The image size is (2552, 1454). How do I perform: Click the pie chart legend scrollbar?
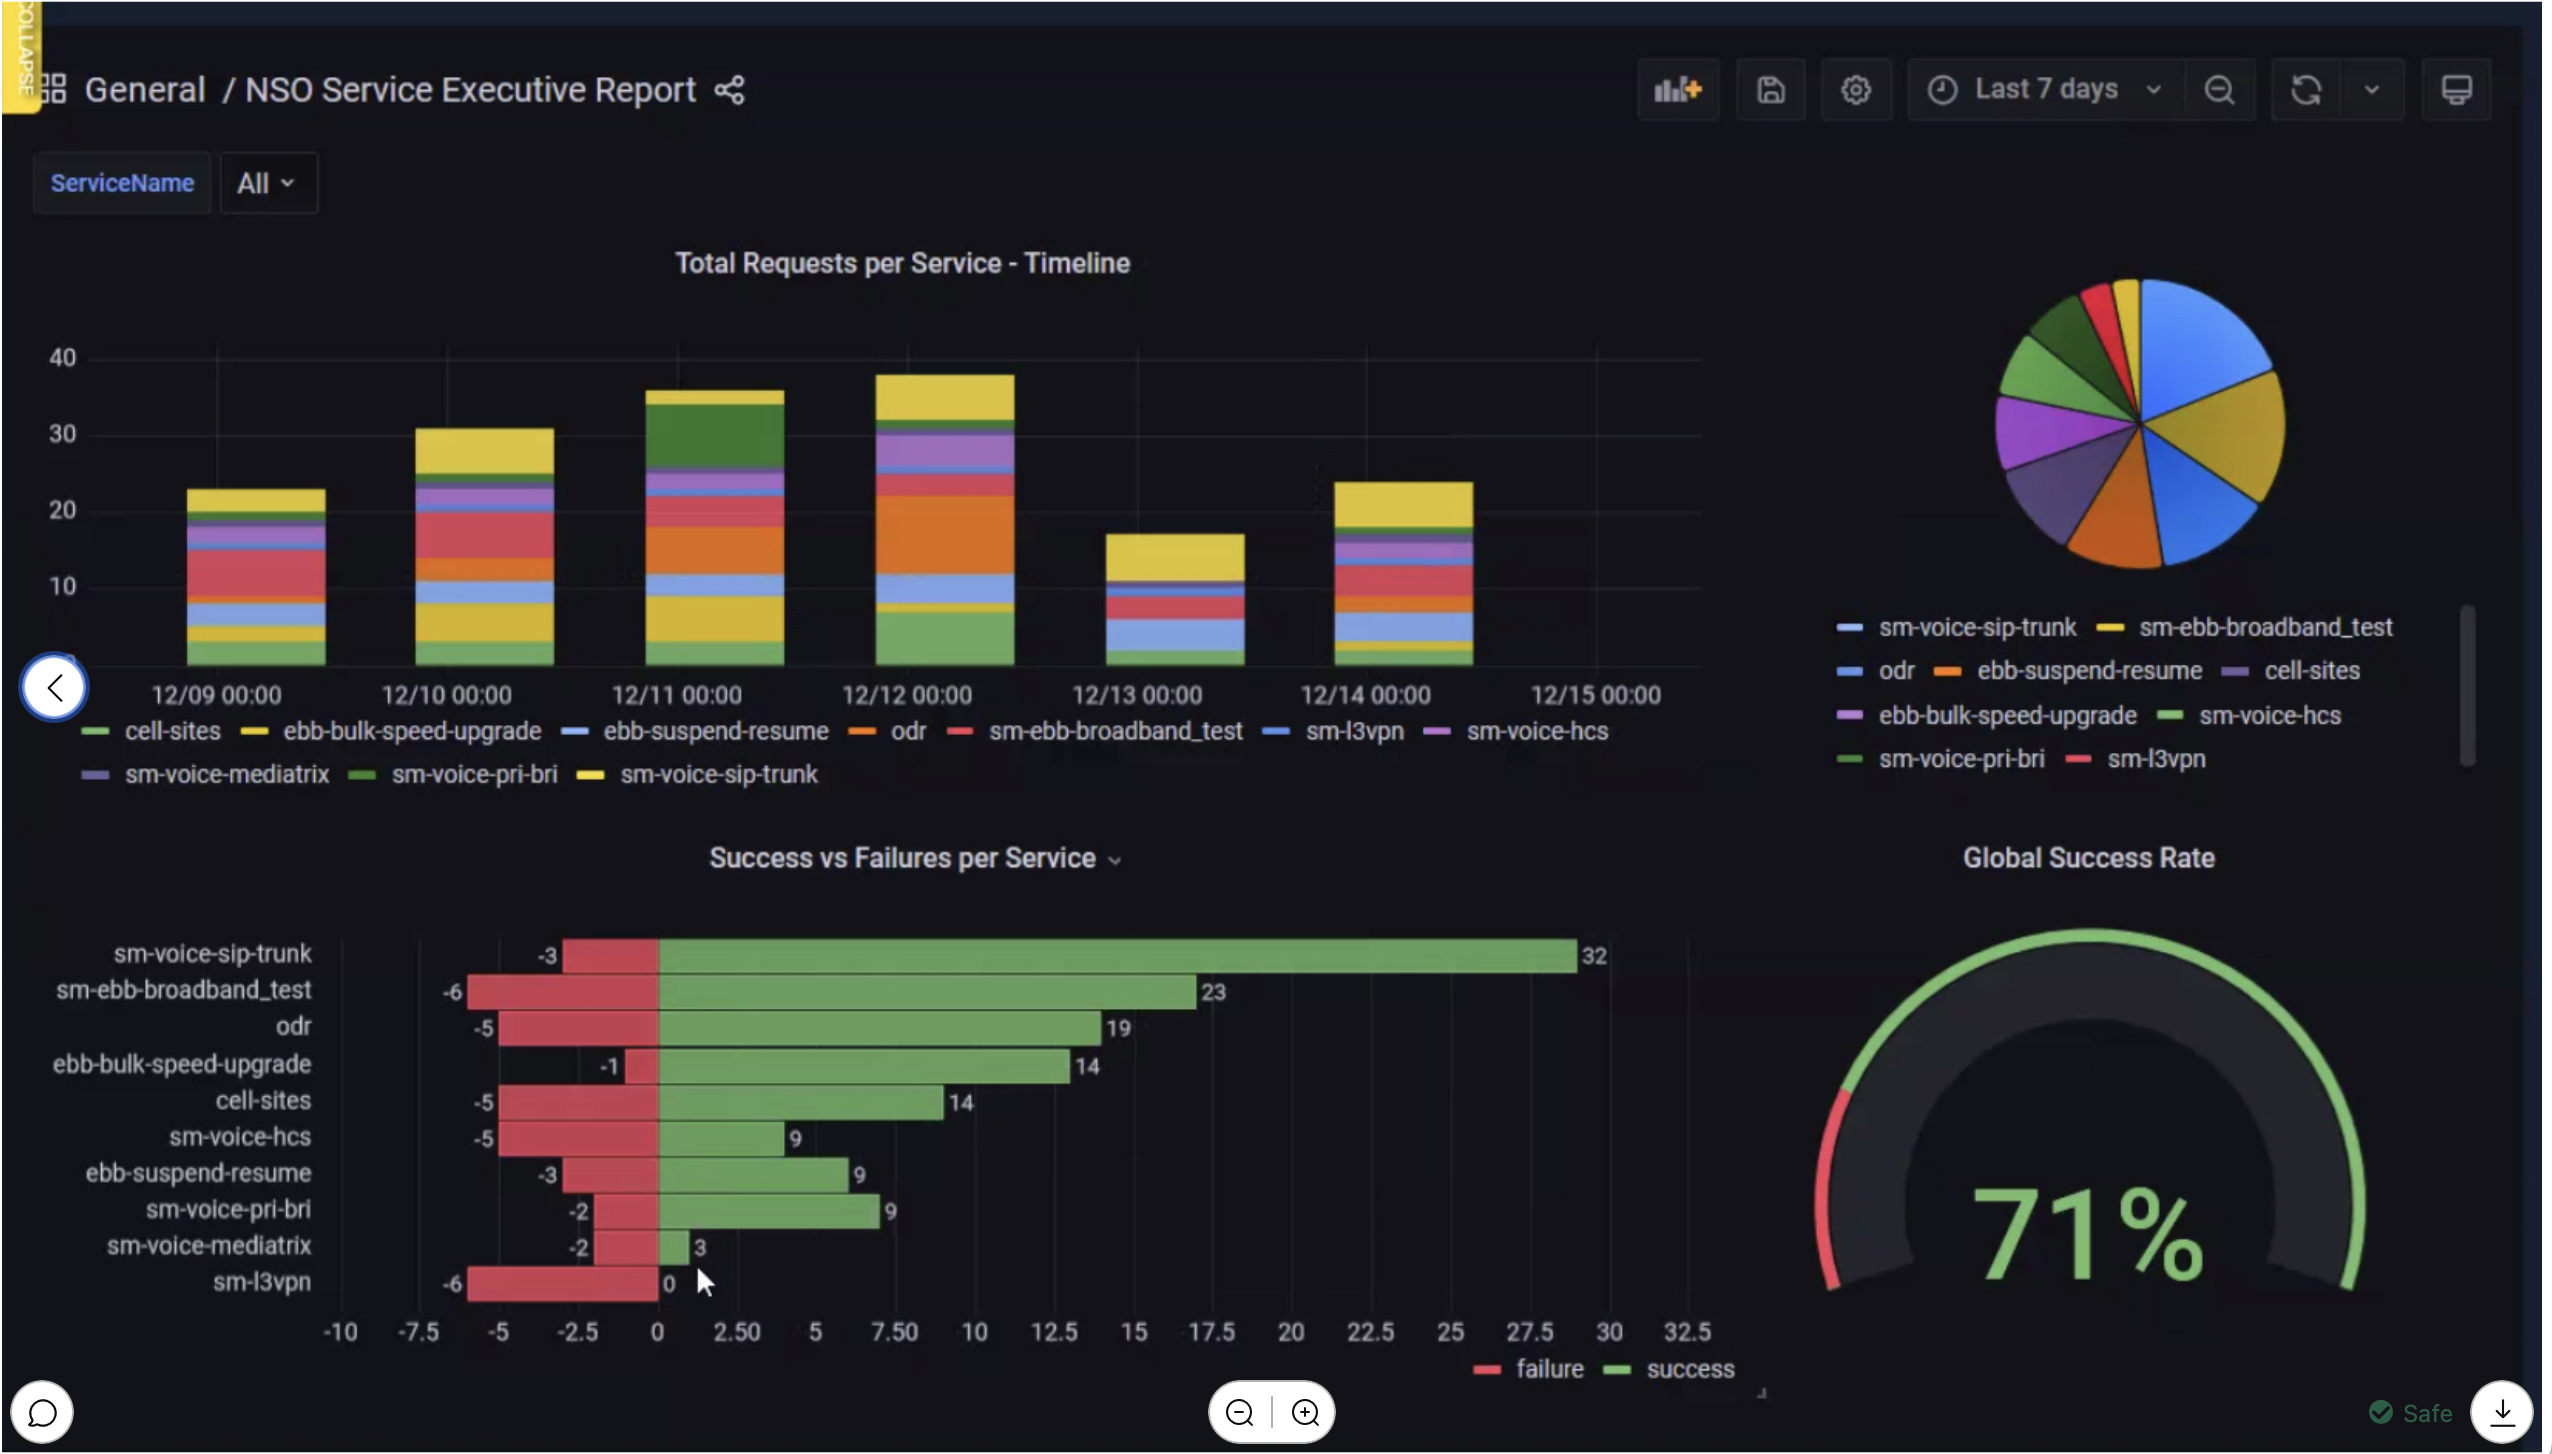pyautogui.click(x=2466, y=685)
